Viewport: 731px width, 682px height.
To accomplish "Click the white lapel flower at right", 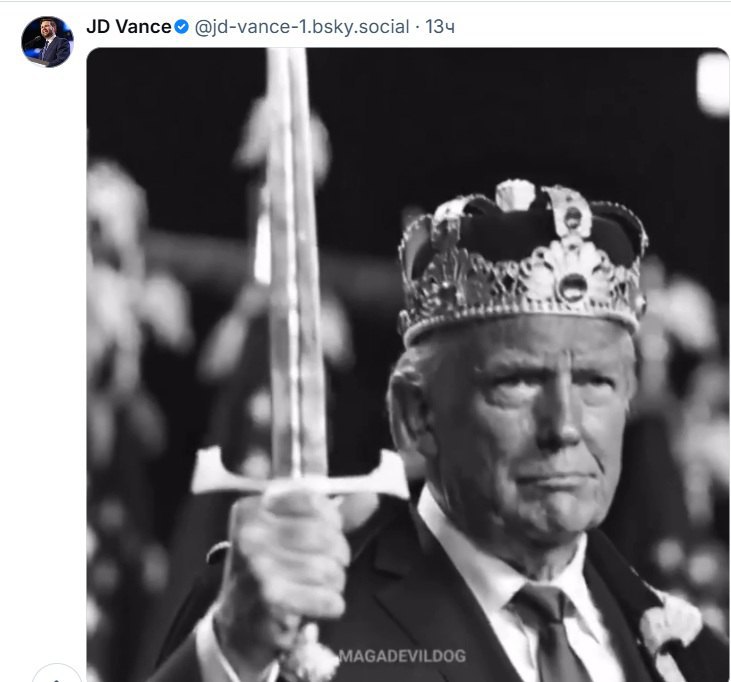I will (x=670, y=620).
